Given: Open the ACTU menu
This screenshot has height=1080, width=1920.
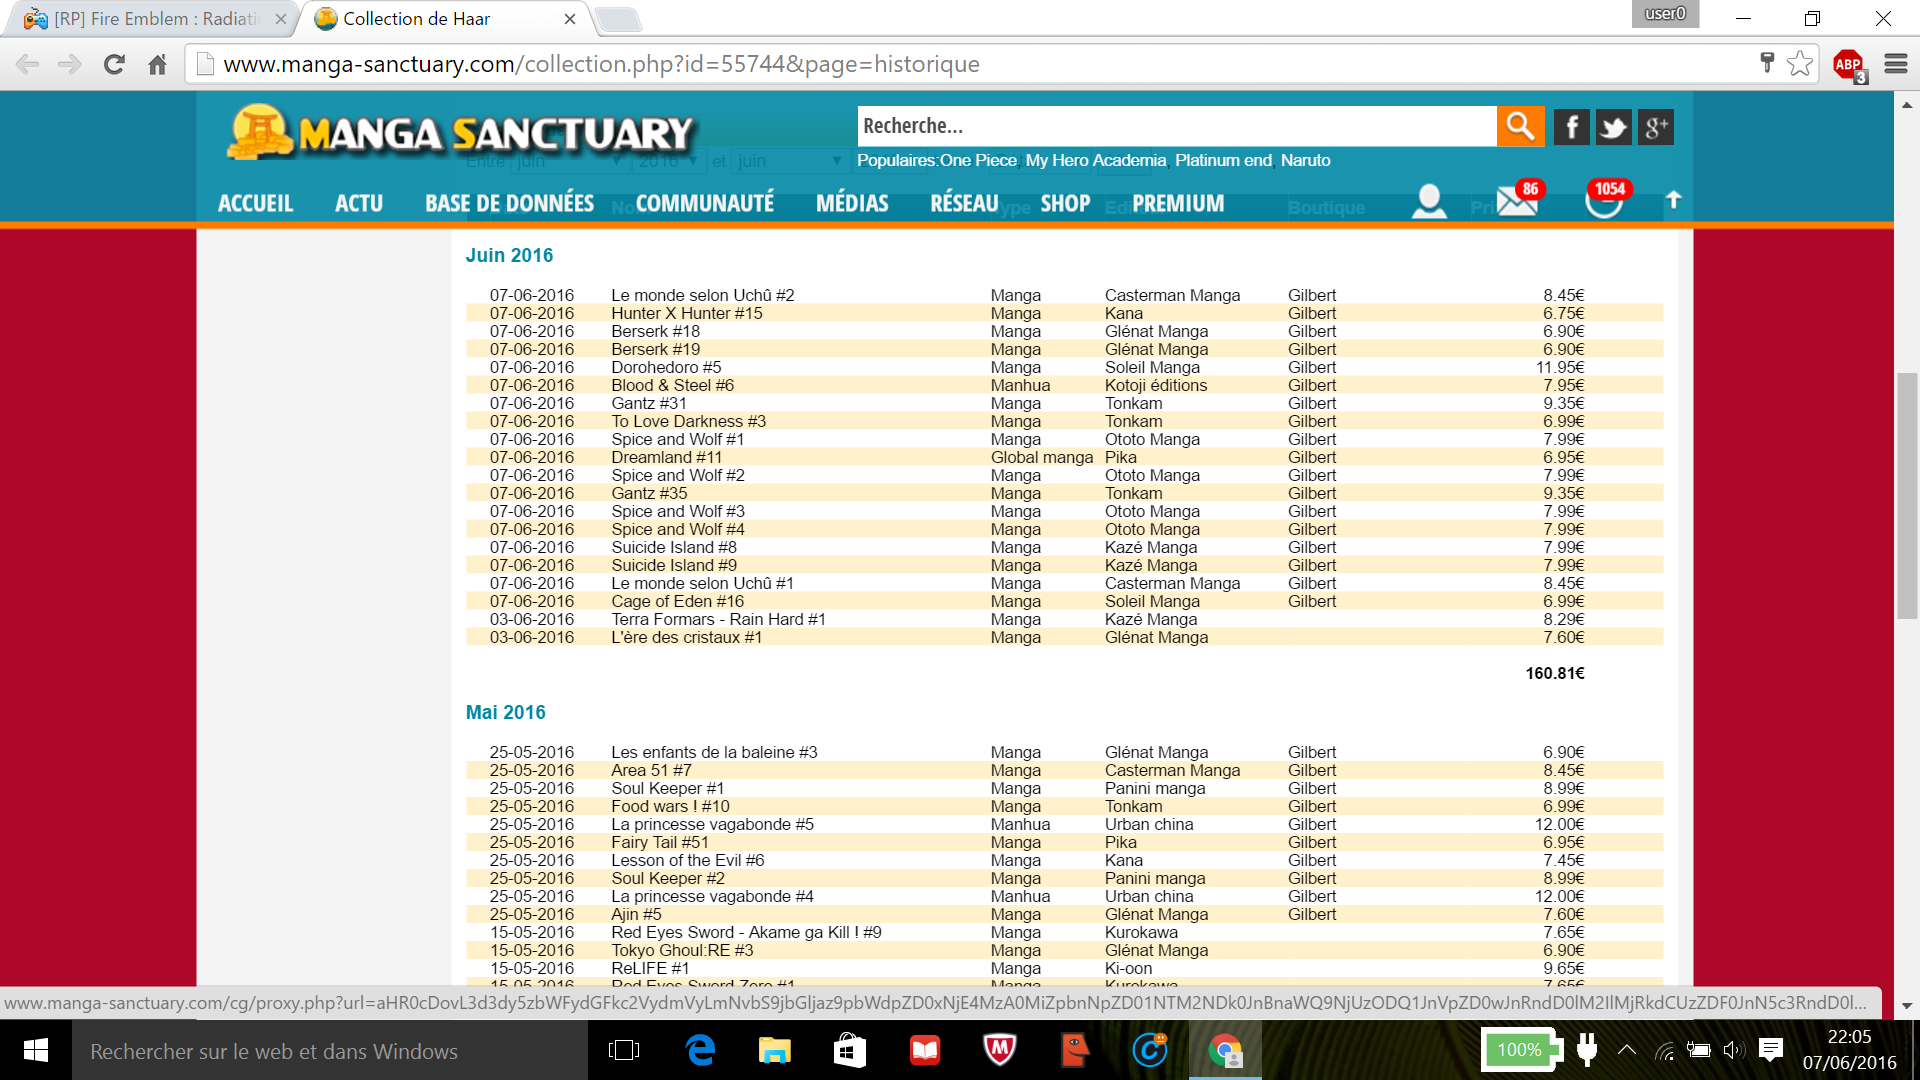Looking at the screenshot, I should click(359, 203).
